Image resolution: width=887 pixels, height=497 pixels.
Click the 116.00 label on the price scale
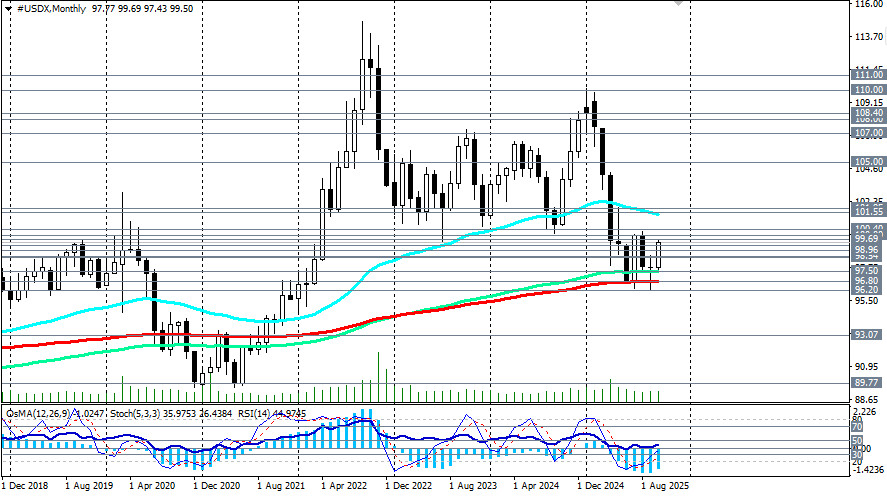click(x=867, y=6)
